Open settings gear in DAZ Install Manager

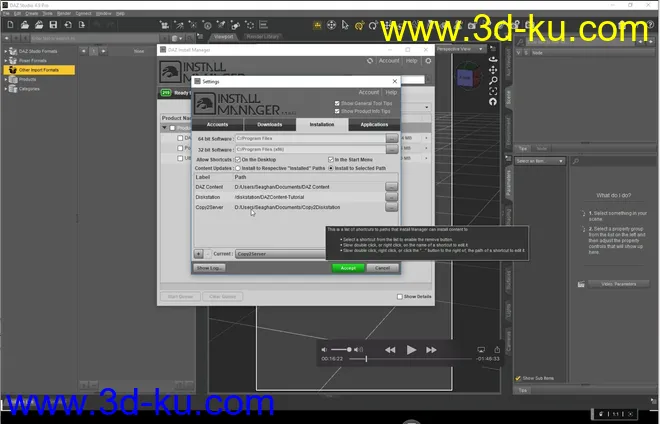[428, 61]
